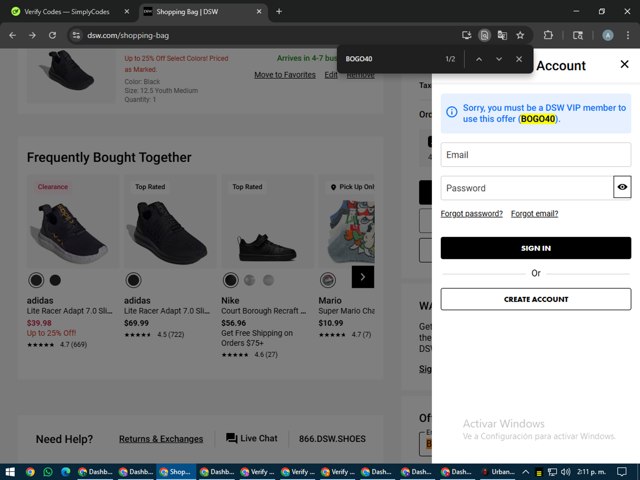The width and height of the screenshot is (640, 480).
Task: Focus the Password input field
Action: (527, 188)
